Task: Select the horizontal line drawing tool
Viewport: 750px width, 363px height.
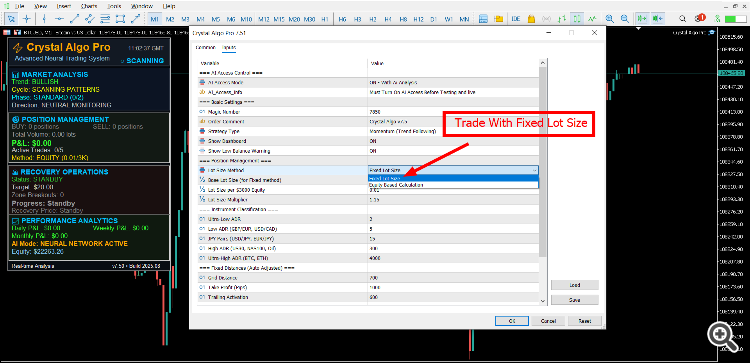Action: tap(59, 19)
